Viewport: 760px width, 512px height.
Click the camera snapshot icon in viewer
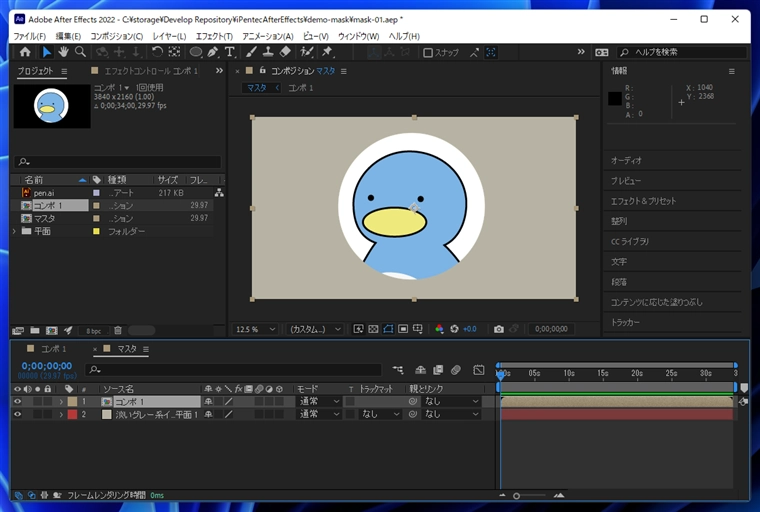[x=499, y=329]
